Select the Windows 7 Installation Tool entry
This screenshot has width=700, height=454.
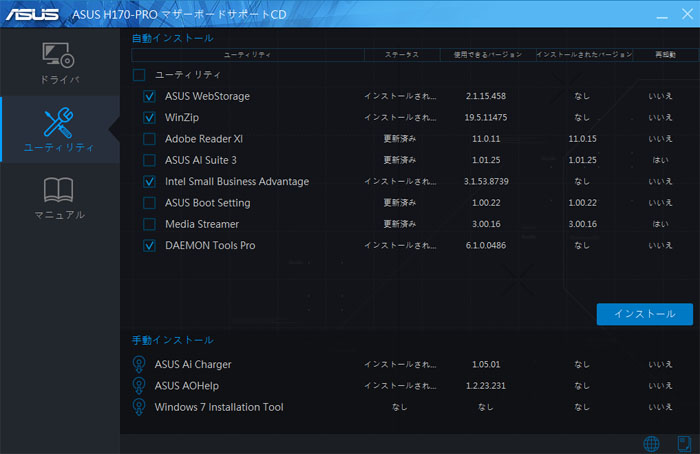219,407
